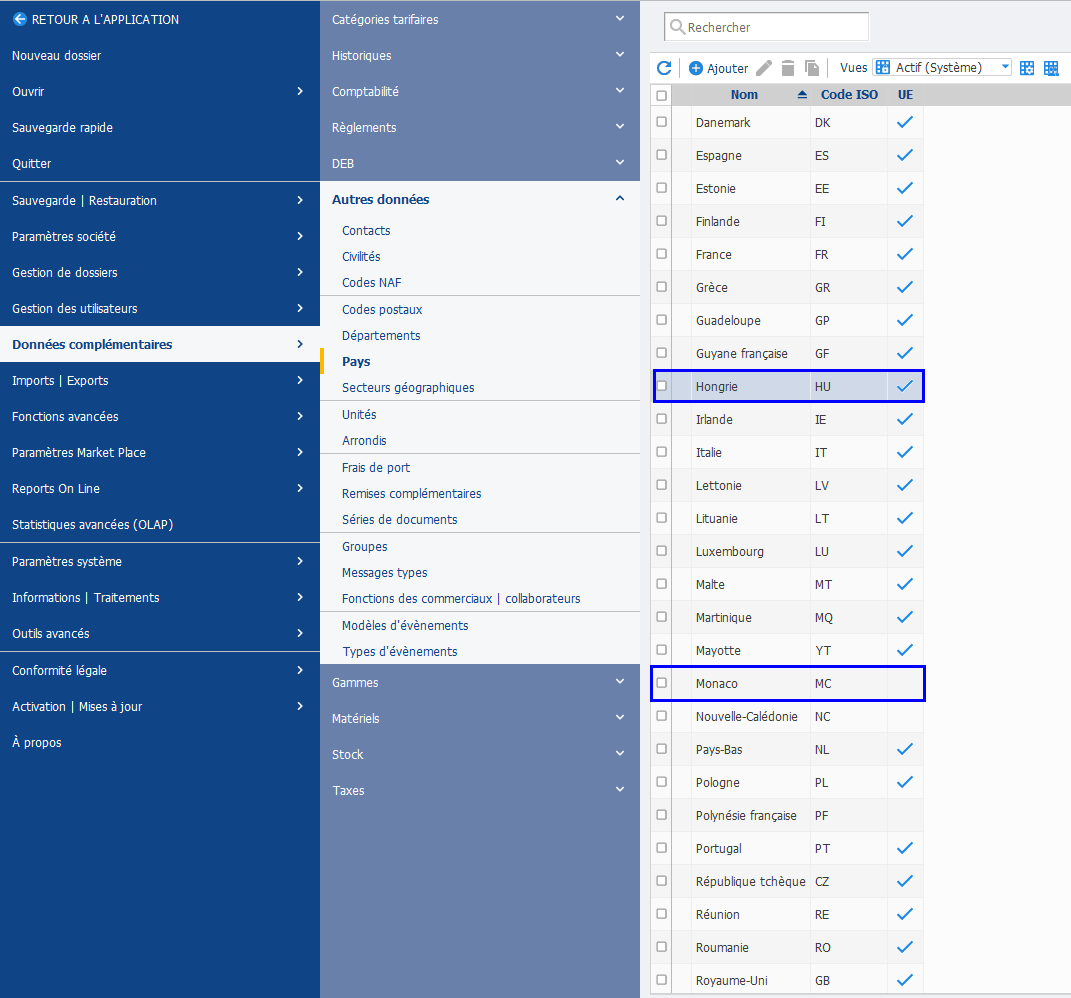Open Types d'évènements link
The width and height of the screenshot is (1071, 998).
coord(400,652)
